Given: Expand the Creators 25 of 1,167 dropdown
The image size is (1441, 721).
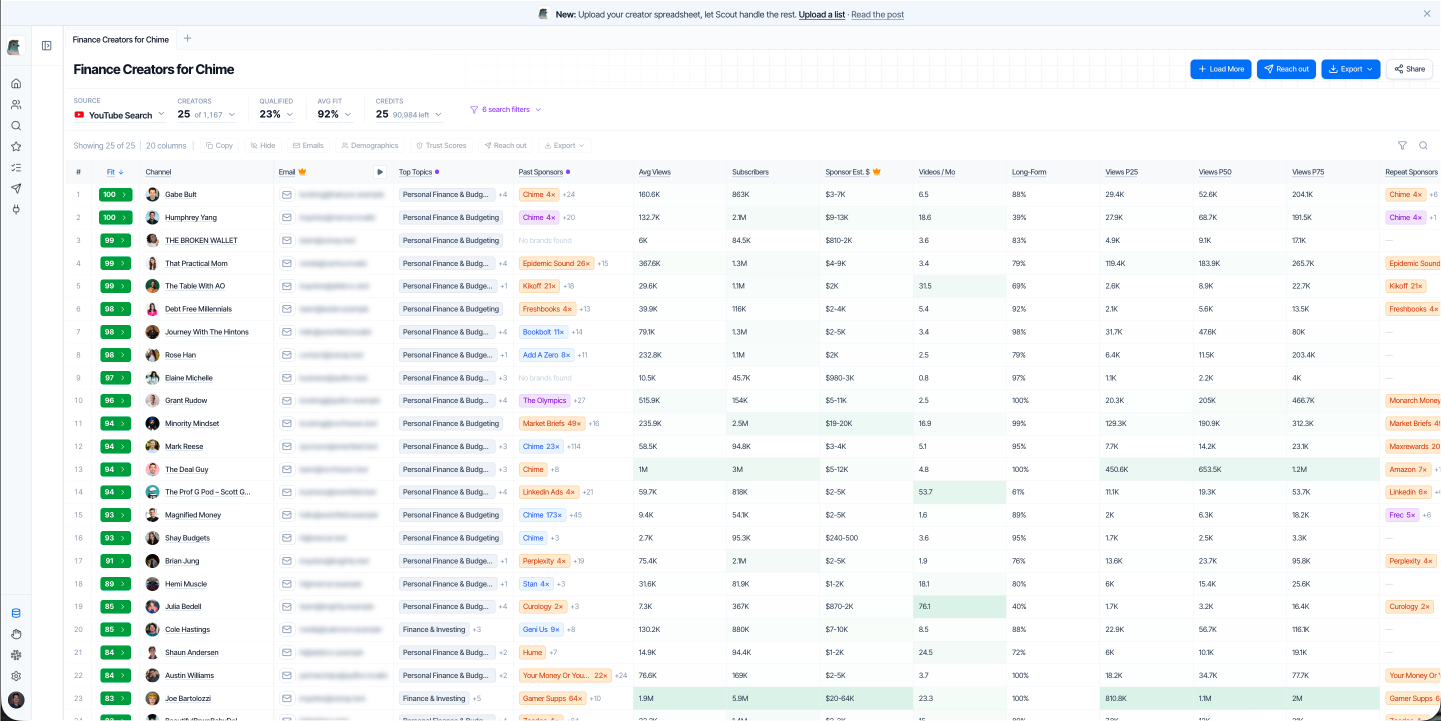Looking at the screenshot, I should click(207, 114).
